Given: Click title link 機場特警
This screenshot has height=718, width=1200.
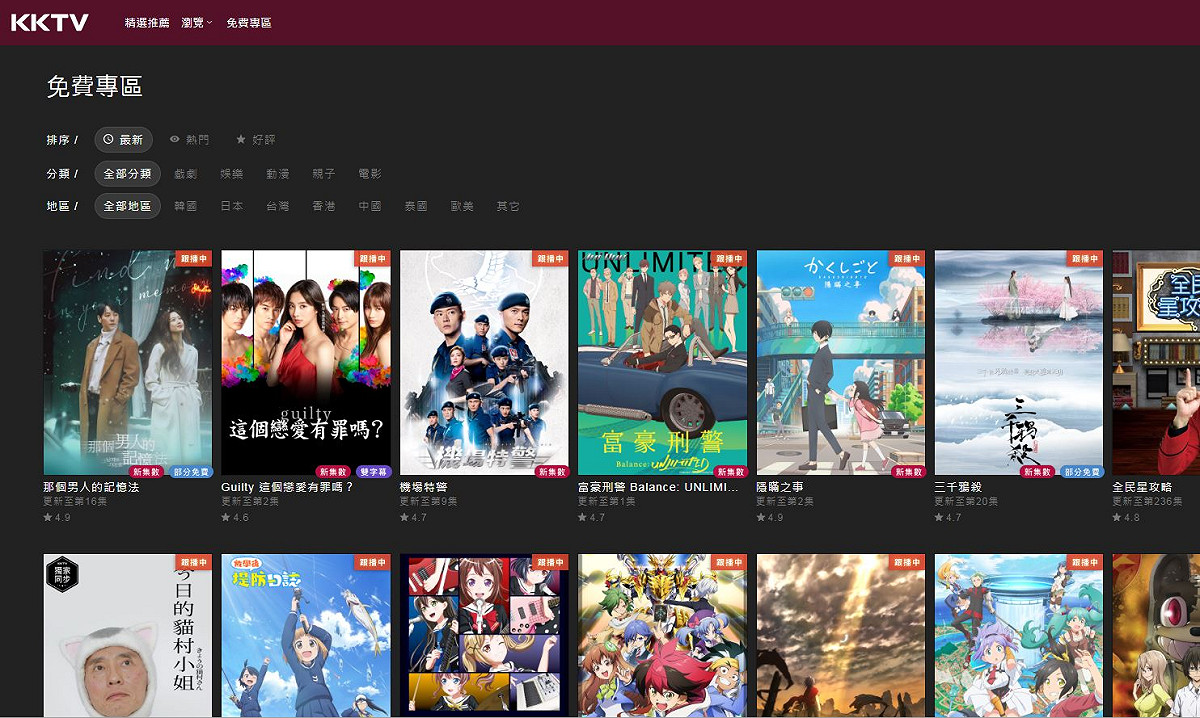Looking at the screenshot, I should (423, 487).
